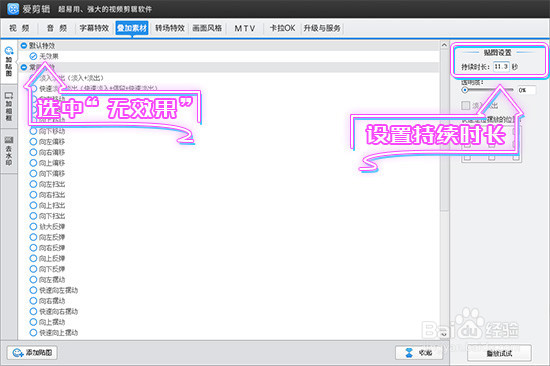Click the 添加贴图 button
This screenshot has height=366, width=550.
pyautogui.click(x=32, y=353)
